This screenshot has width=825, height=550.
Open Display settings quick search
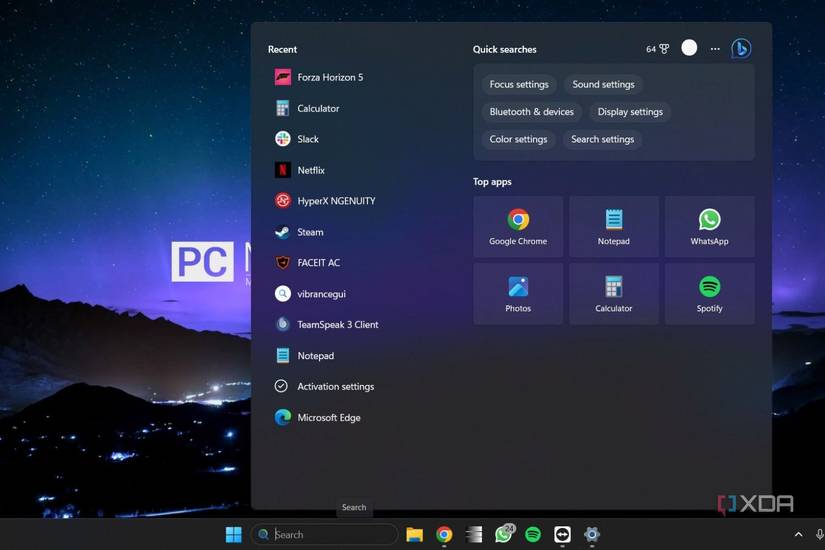point(630,112)
